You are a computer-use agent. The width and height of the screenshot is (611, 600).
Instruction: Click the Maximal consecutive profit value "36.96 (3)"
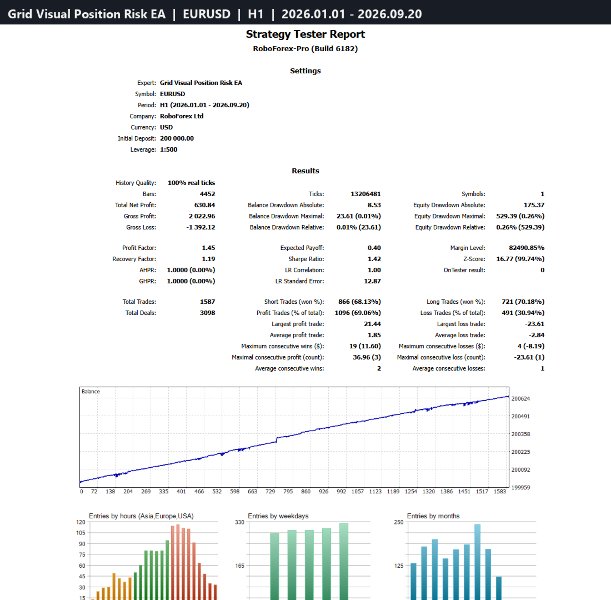point(367,357)
